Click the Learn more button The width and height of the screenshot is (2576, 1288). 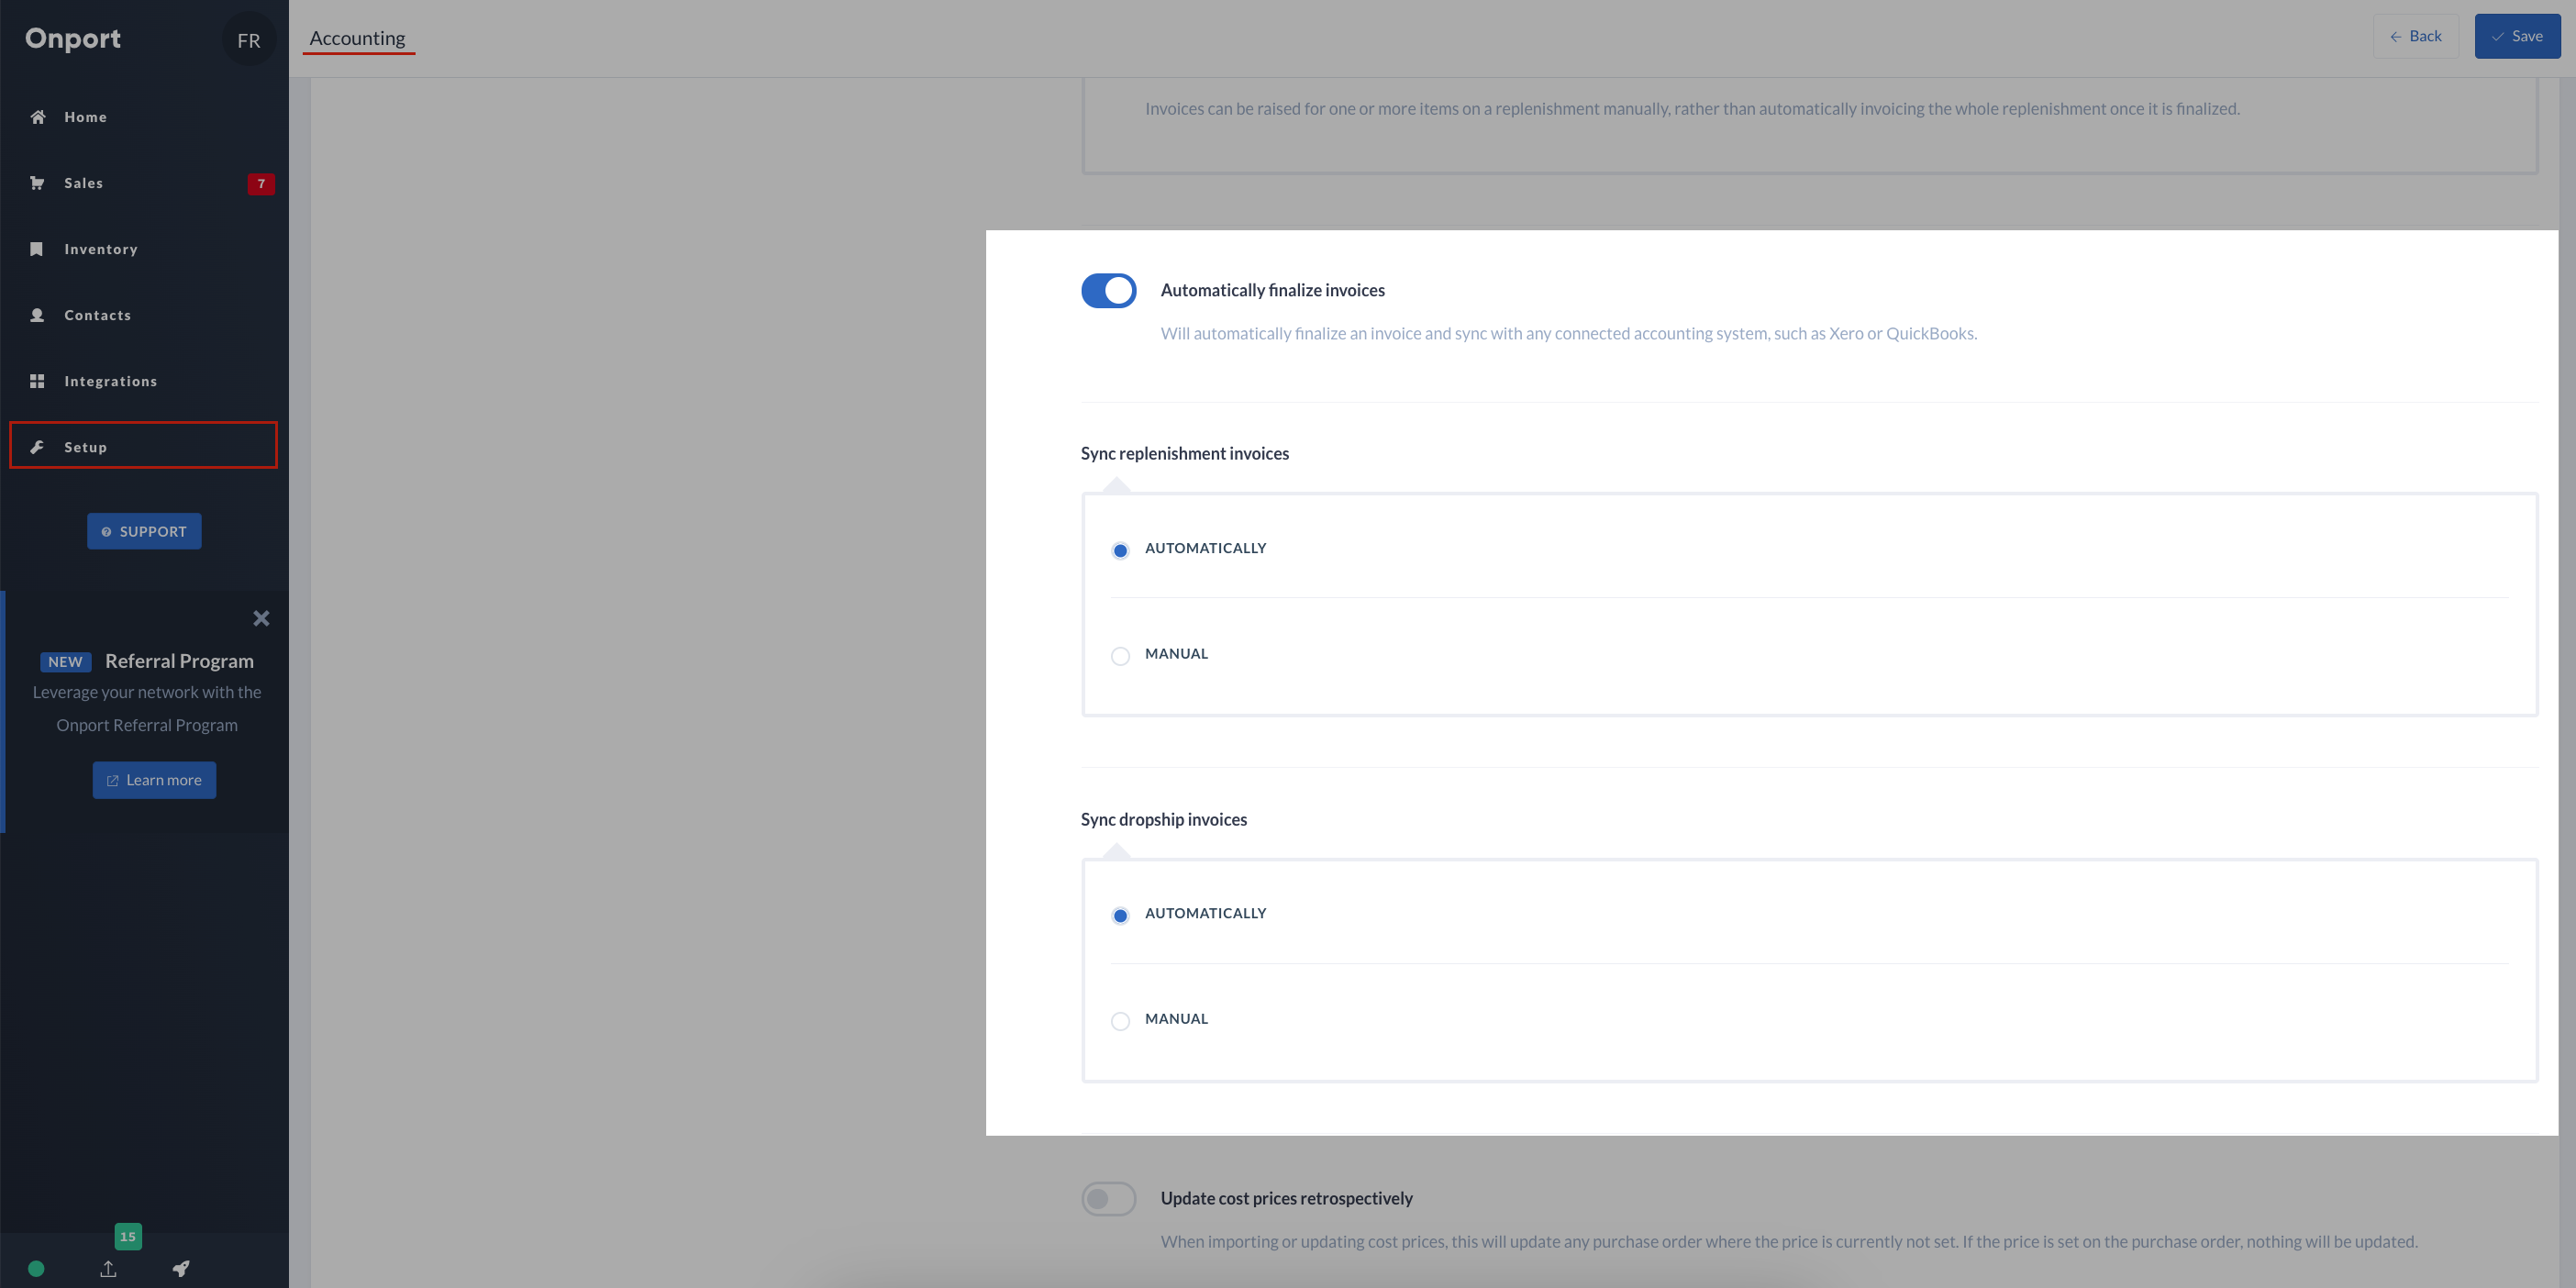154,780
